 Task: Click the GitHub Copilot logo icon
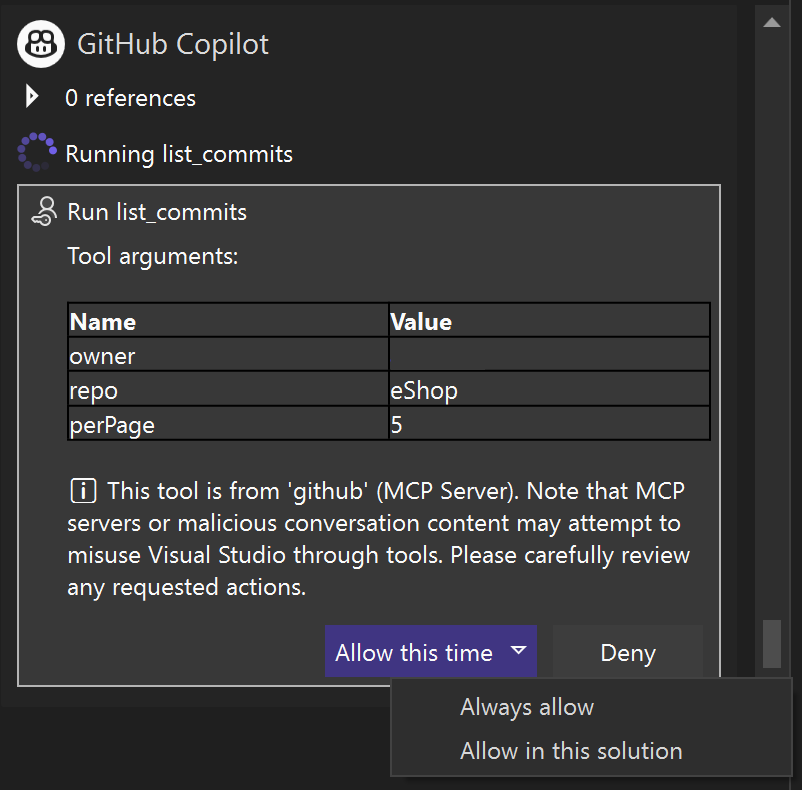point(40,43)
